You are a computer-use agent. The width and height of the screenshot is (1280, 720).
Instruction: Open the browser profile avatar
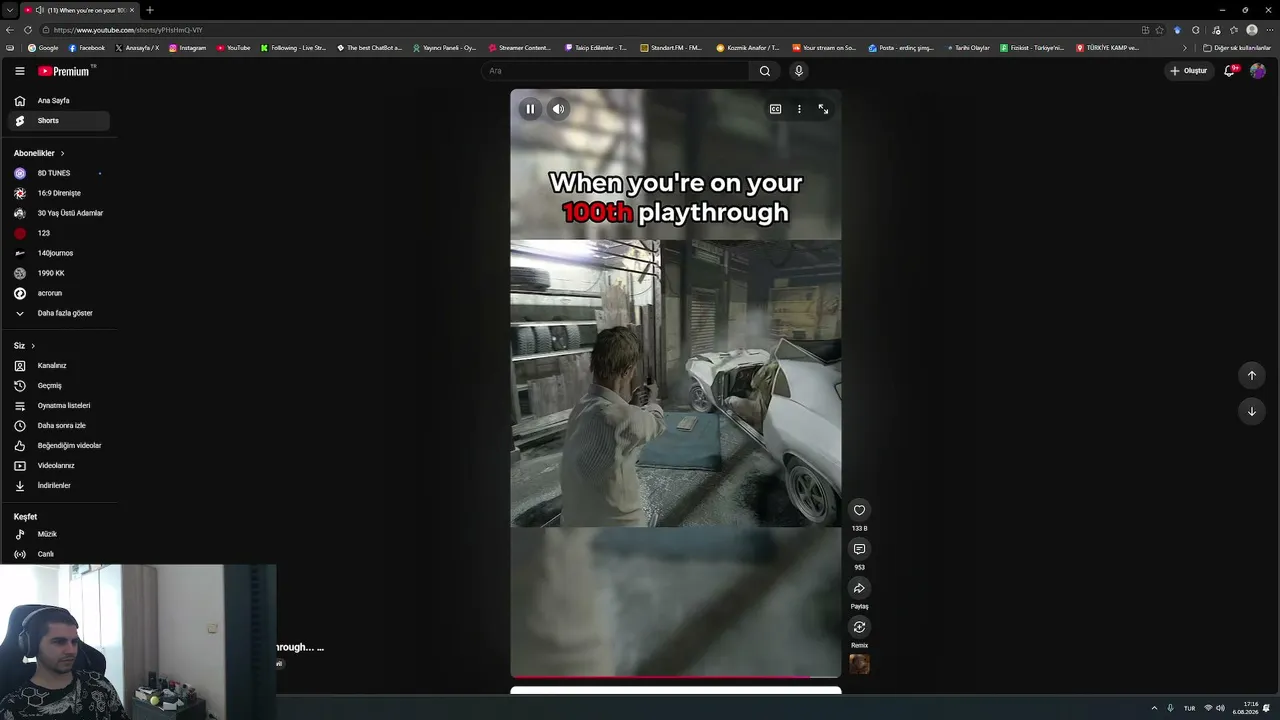click(1251, 30)
